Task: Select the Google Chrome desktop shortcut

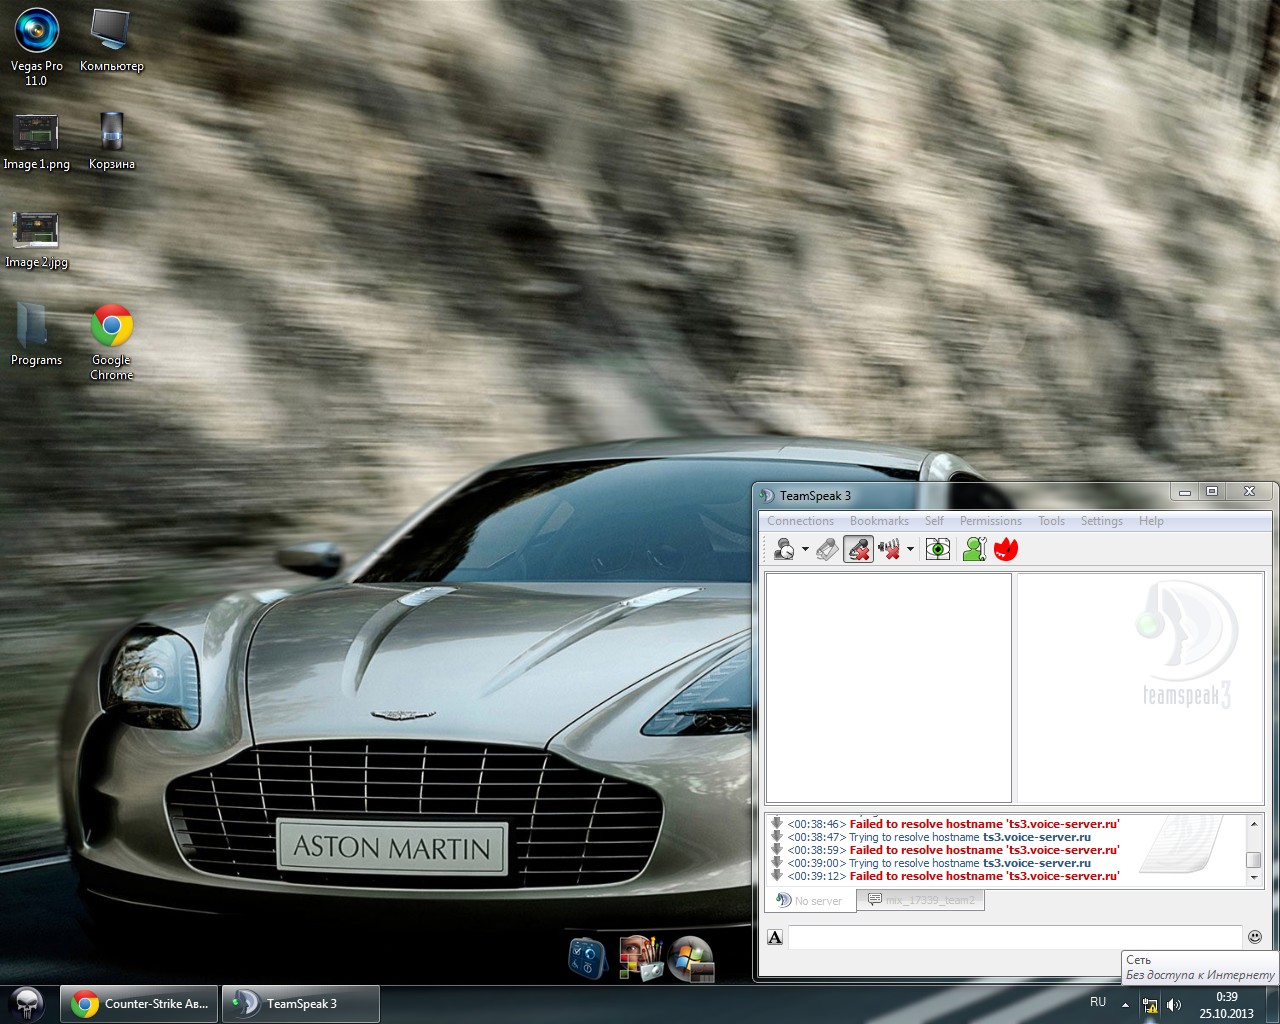Action: pos(111,342)
